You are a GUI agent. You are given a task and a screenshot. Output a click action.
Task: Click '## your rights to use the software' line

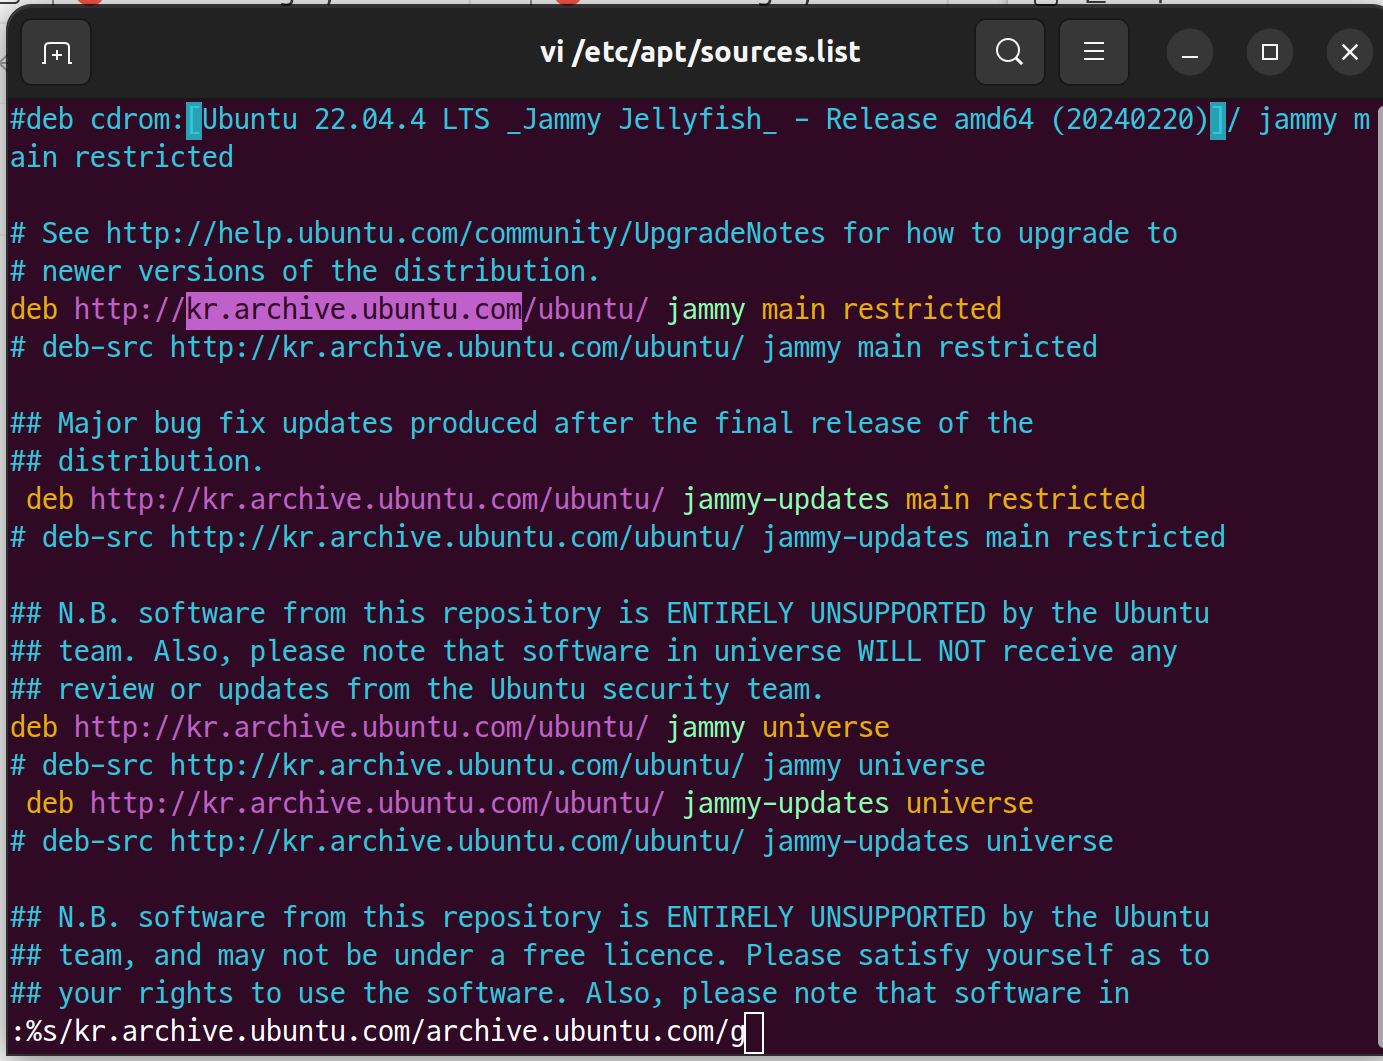[570, 994]
